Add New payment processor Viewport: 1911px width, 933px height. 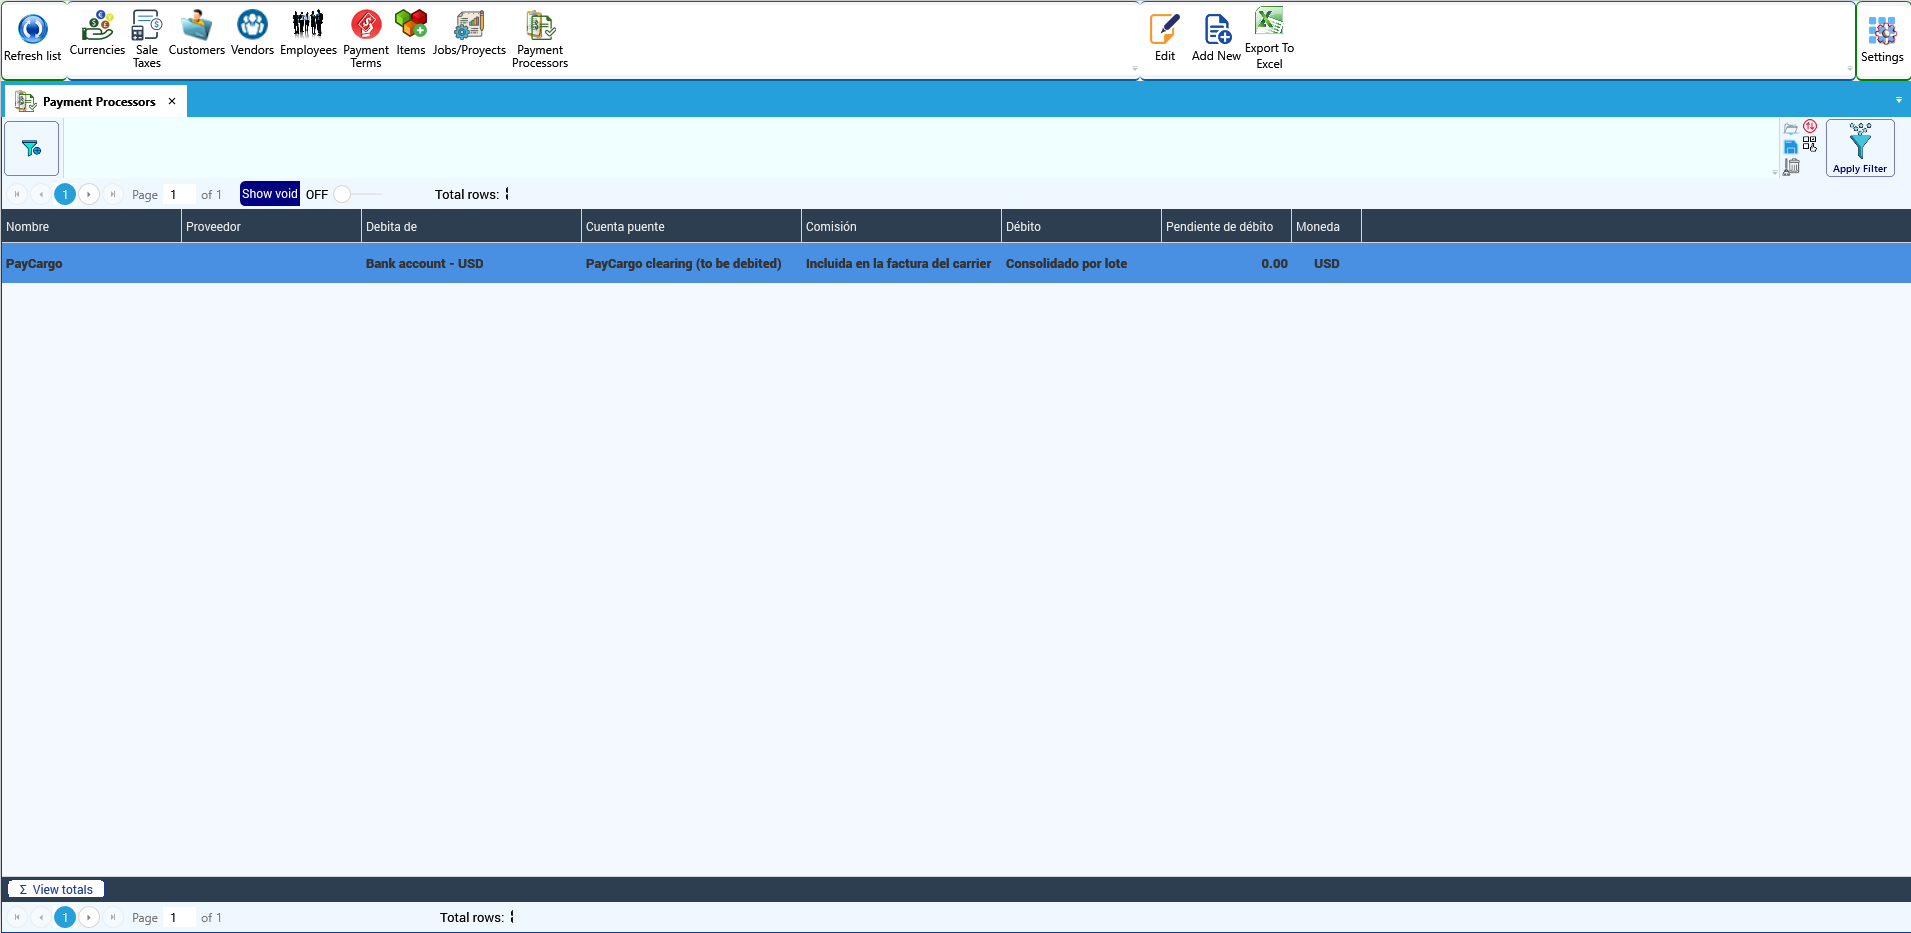[1216, 38]
